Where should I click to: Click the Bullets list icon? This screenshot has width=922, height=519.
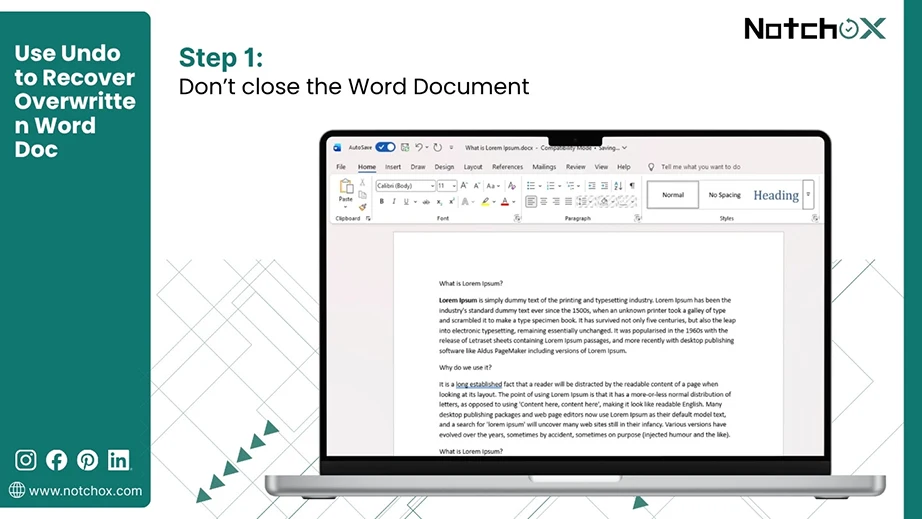pyautogui.click(x=531, y=186)
